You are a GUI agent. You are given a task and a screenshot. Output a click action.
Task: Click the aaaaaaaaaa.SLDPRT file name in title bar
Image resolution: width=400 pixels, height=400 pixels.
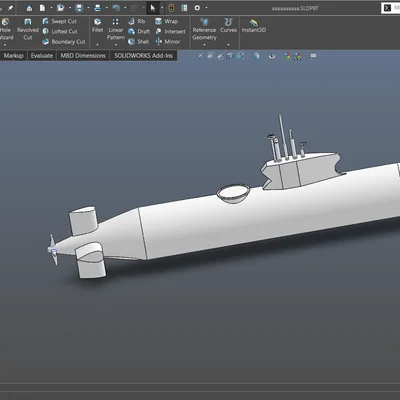(295, 8)
